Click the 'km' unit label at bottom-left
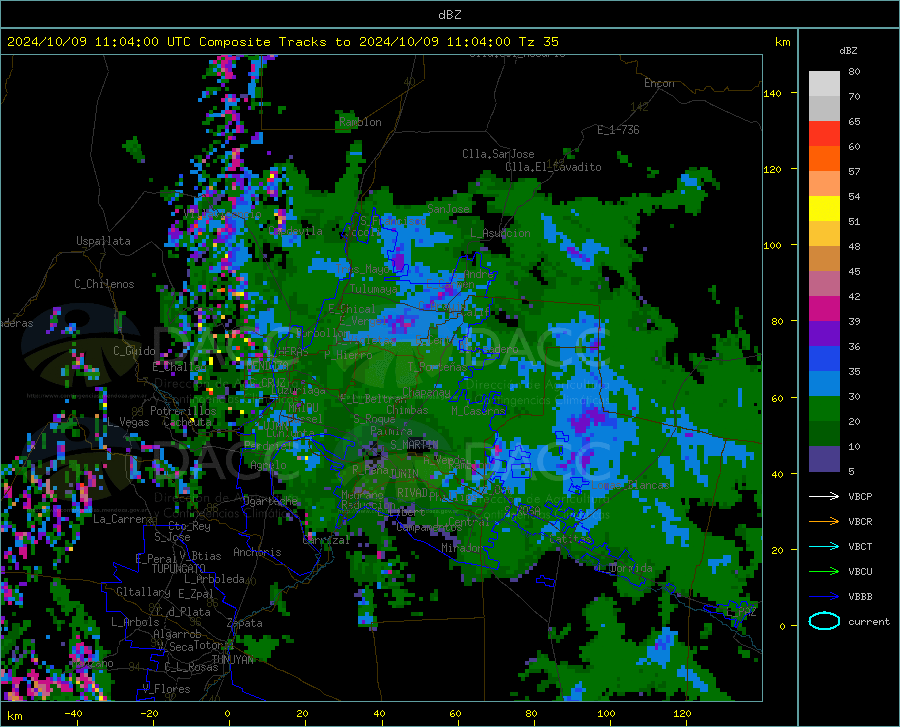 coord(14,716)
